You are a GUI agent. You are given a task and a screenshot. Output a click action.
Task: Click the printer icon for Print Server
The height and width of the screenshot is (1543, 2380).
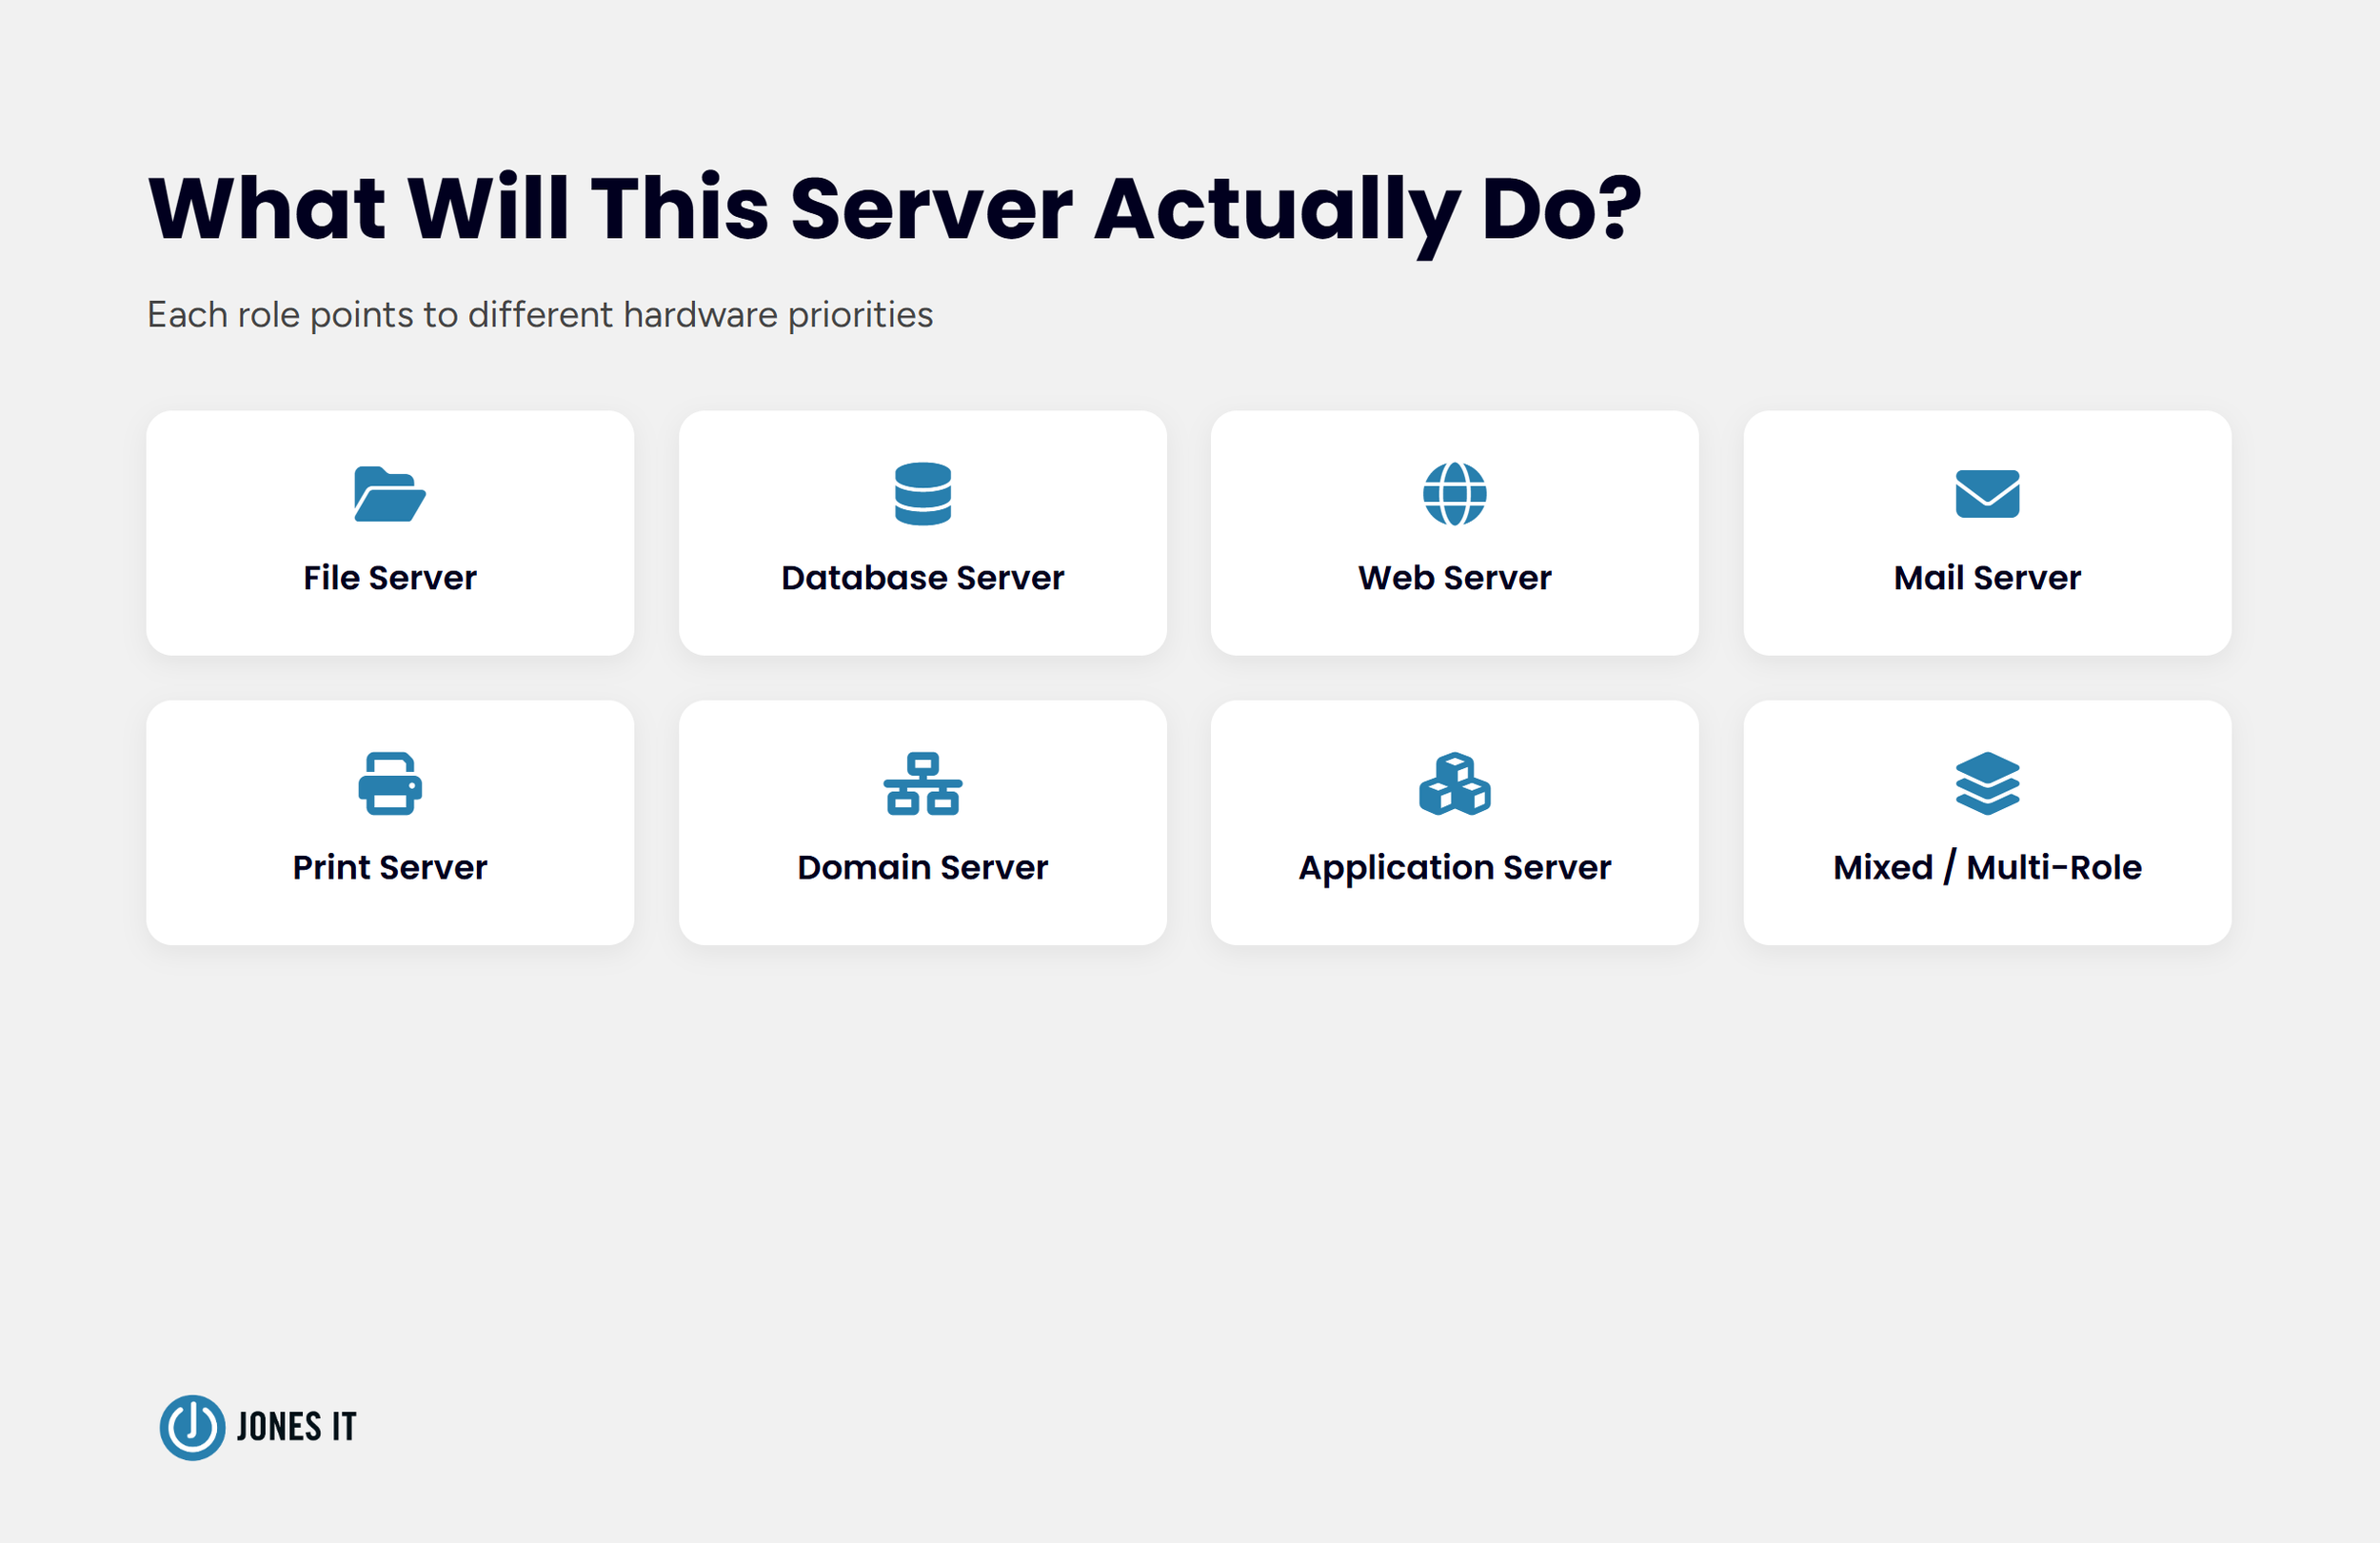point(390,784)
